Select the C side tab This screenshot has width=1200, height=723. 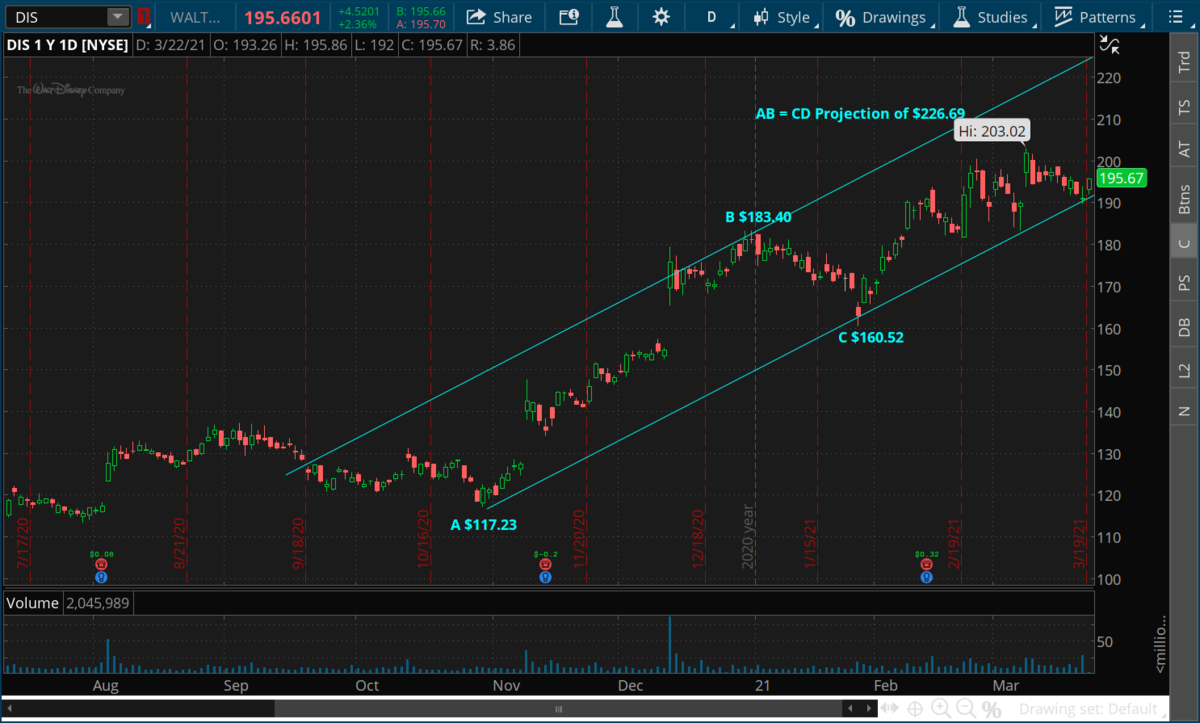[x=1184, y=243]
